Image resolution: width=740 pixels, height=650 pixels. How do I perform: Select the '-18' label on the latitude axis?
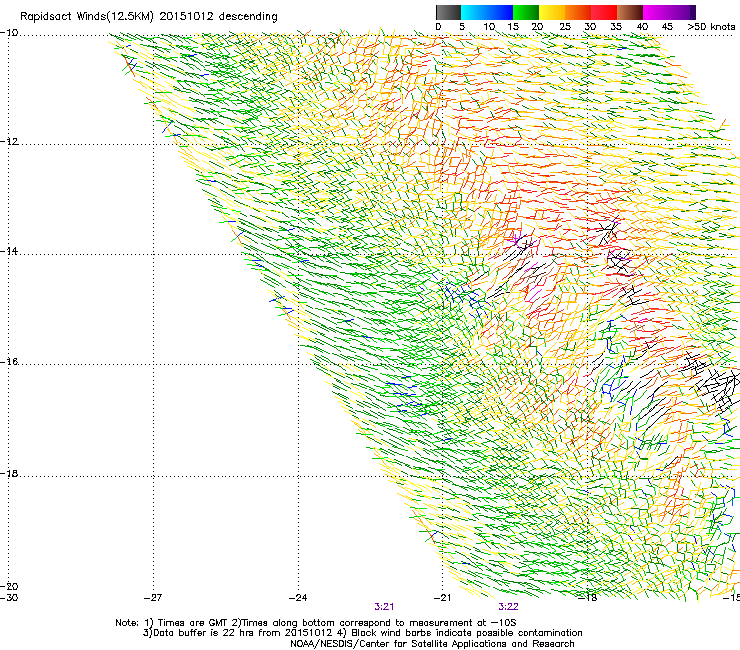(9, 473)
